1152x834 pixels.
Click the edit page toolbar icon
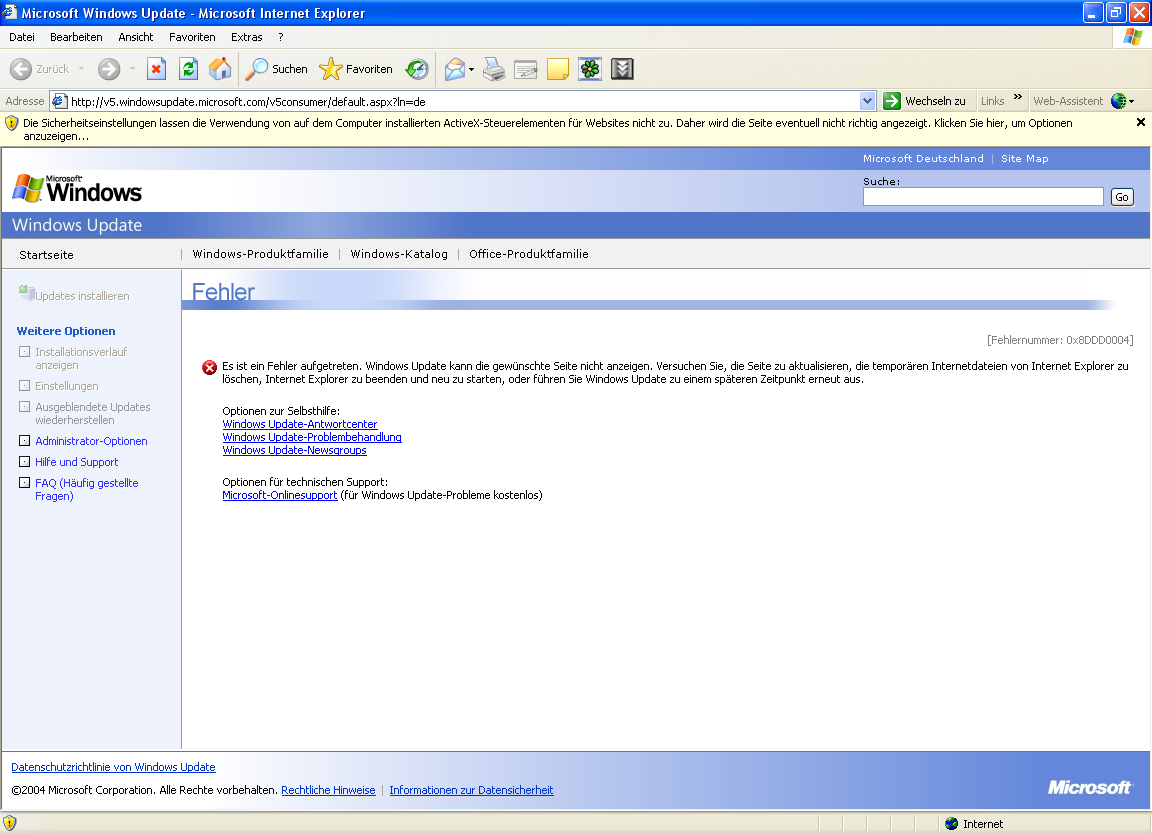tap(525, 69)
